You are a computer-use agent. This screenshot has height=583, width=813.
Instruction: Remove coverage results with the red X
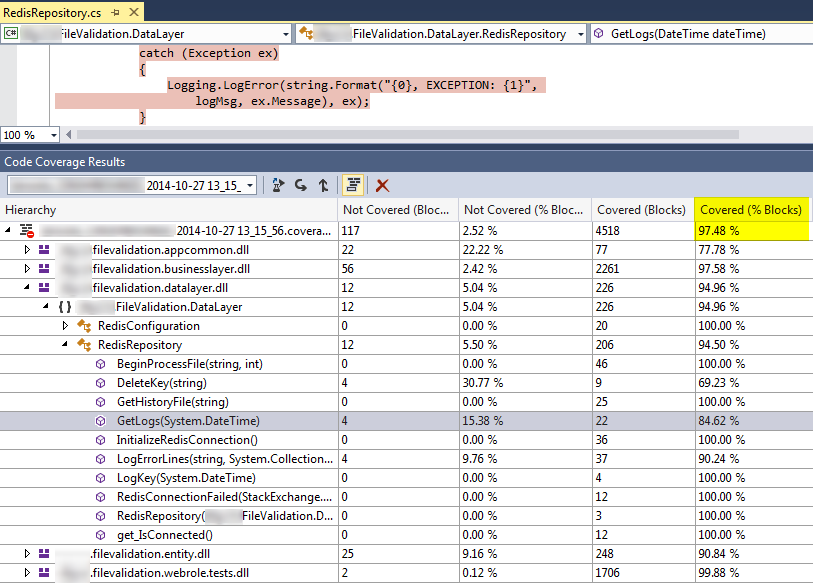point(382,185)
